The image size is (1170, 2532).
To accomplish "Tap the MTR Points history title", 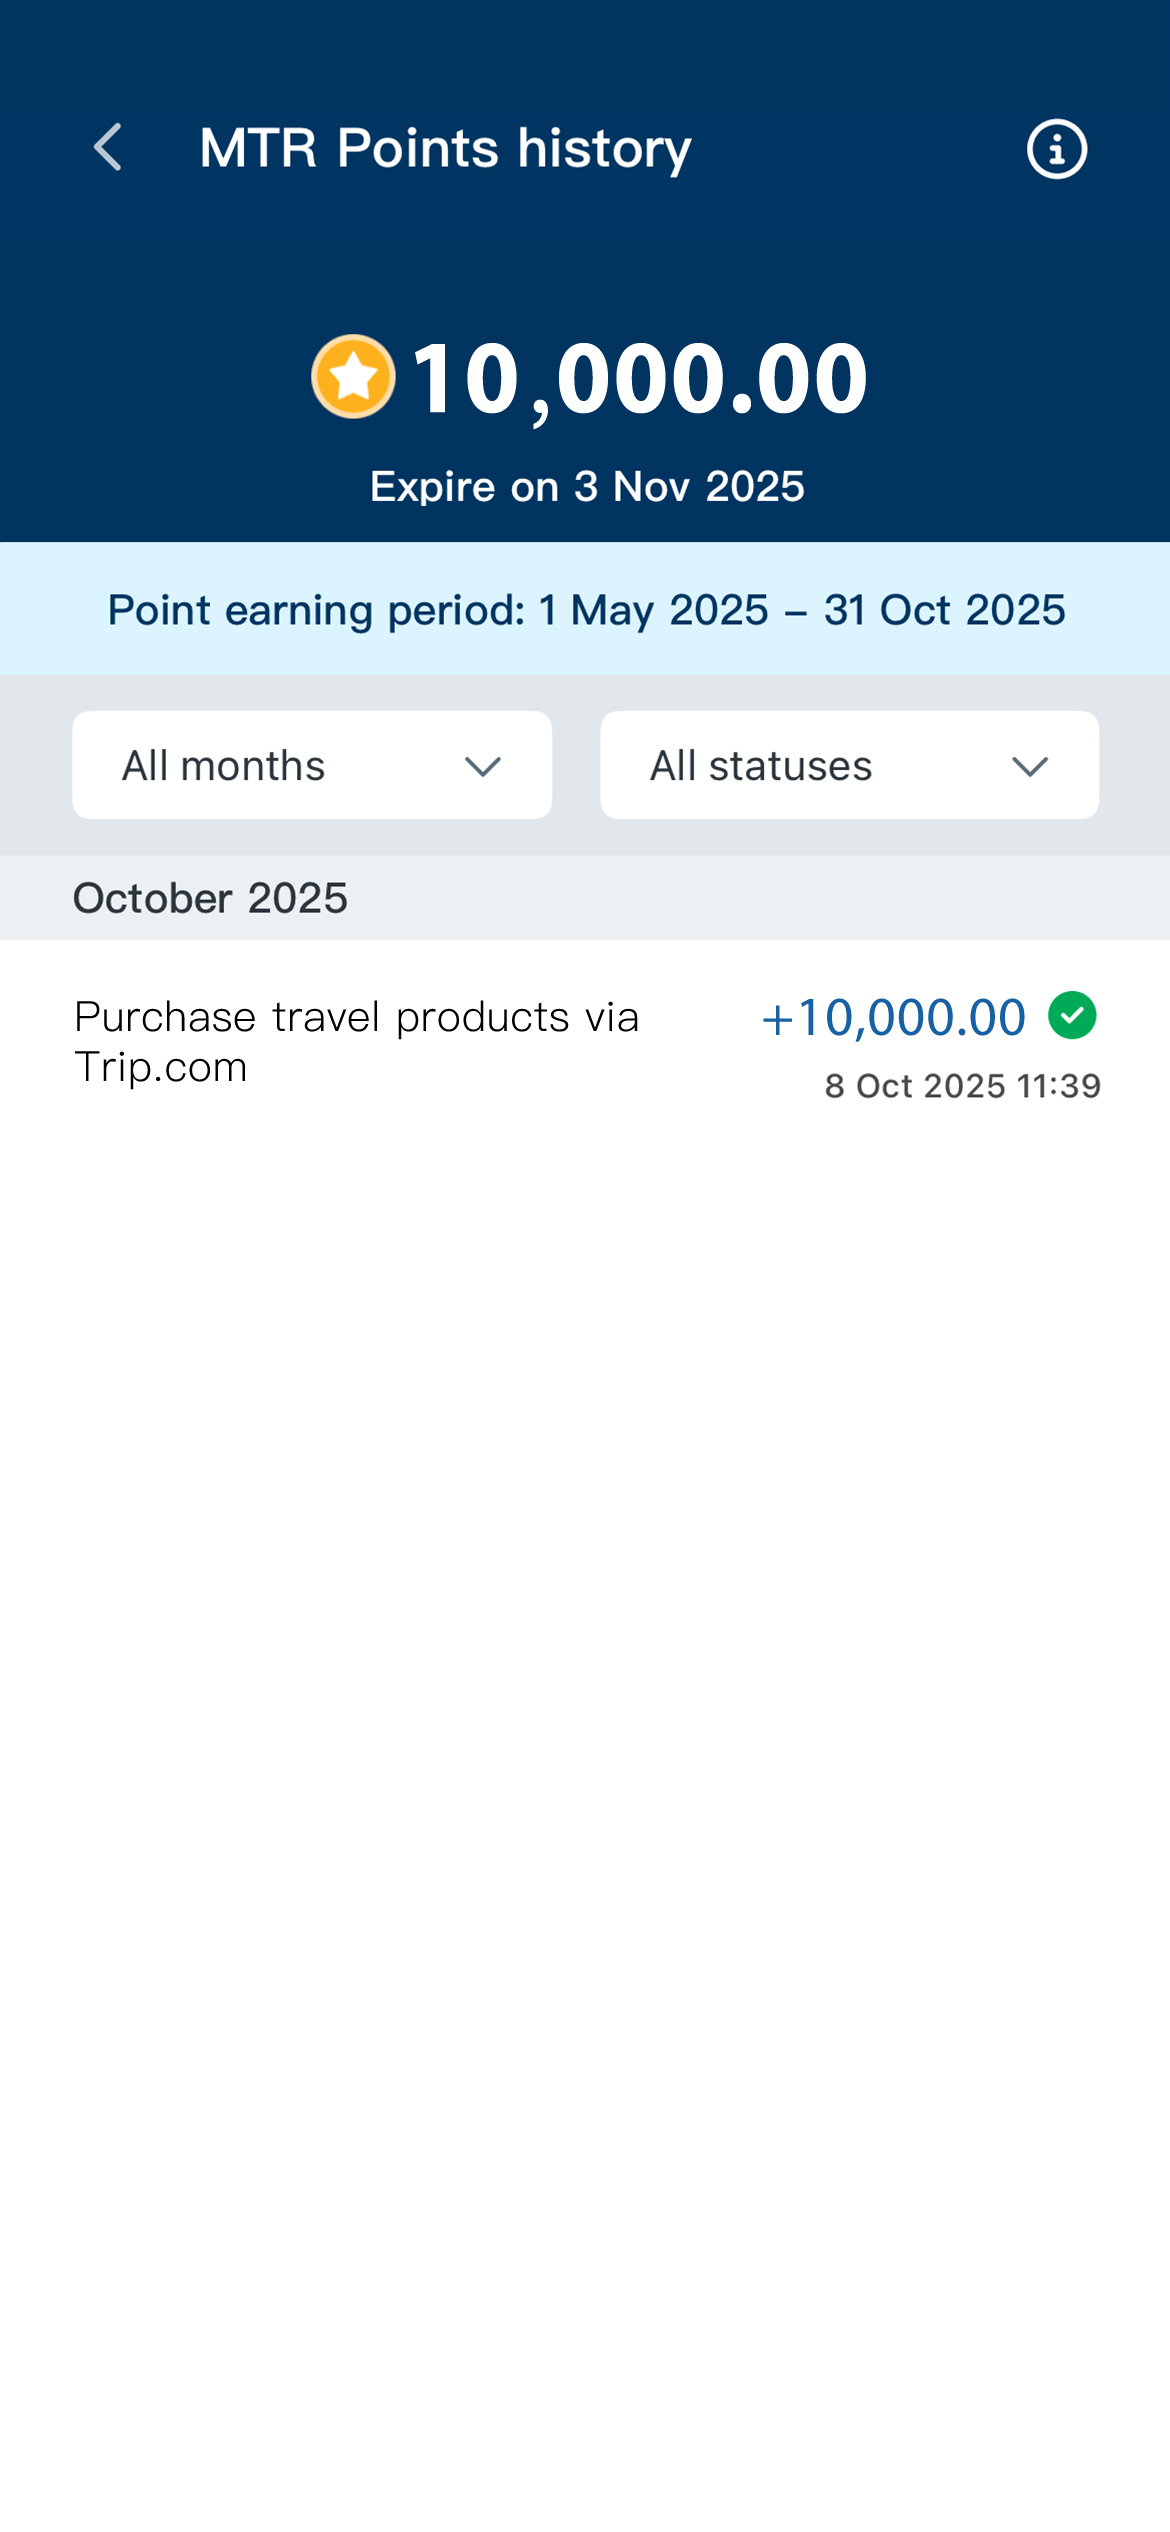I will 443,148.
